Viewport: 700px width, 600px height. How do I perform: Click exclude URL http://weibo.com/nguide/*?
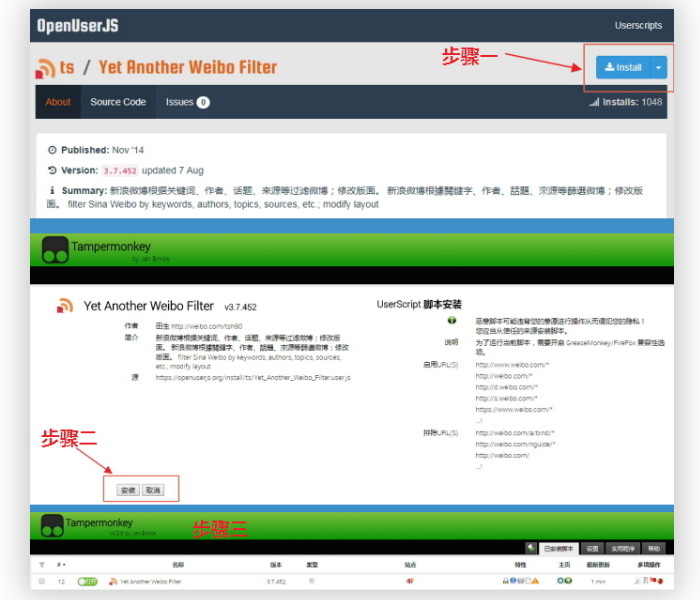515,444
